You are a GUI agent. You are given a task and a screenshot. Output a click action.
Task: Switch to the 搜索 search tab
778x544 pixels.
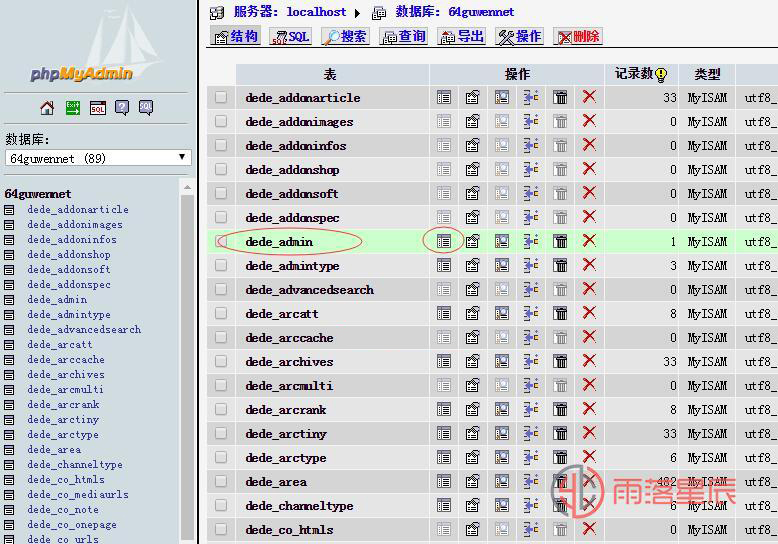[346, 37]
